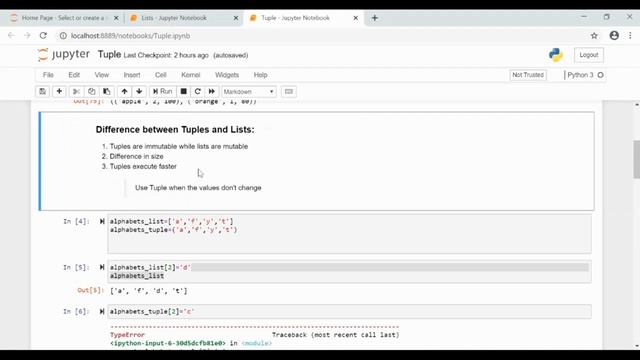Move selected cell up arrow
This screenshot has height=360, width=640.
124,91
